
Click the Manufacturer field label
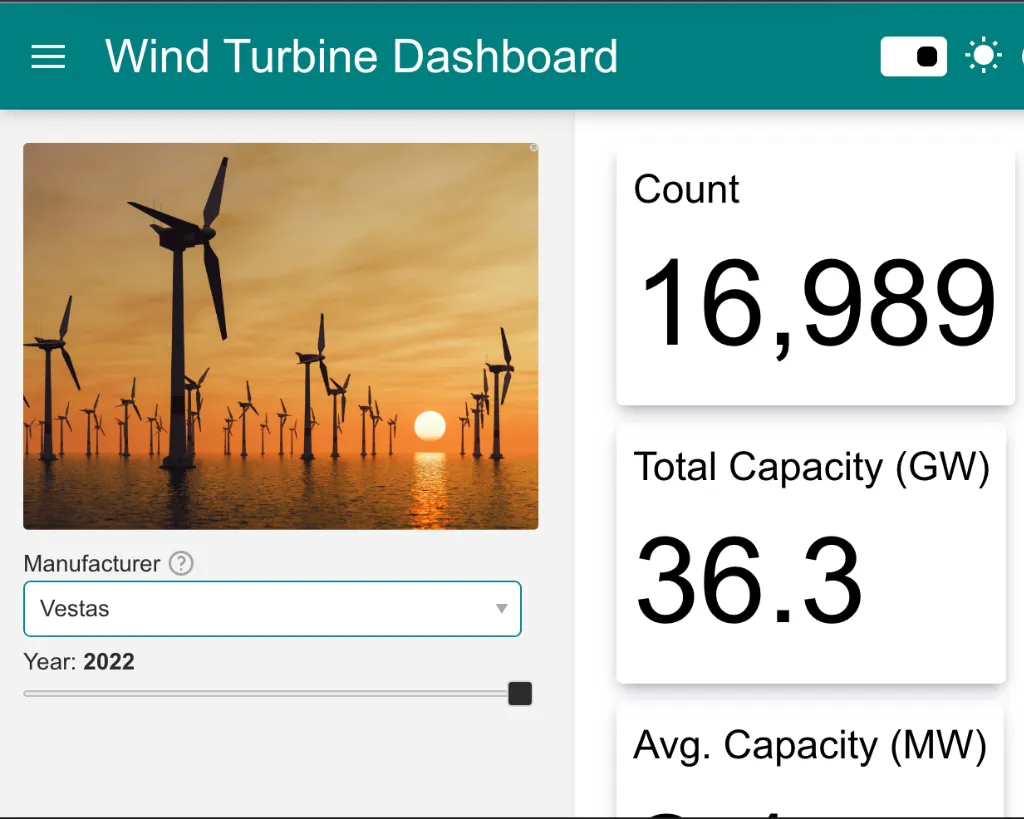point(92,564)
